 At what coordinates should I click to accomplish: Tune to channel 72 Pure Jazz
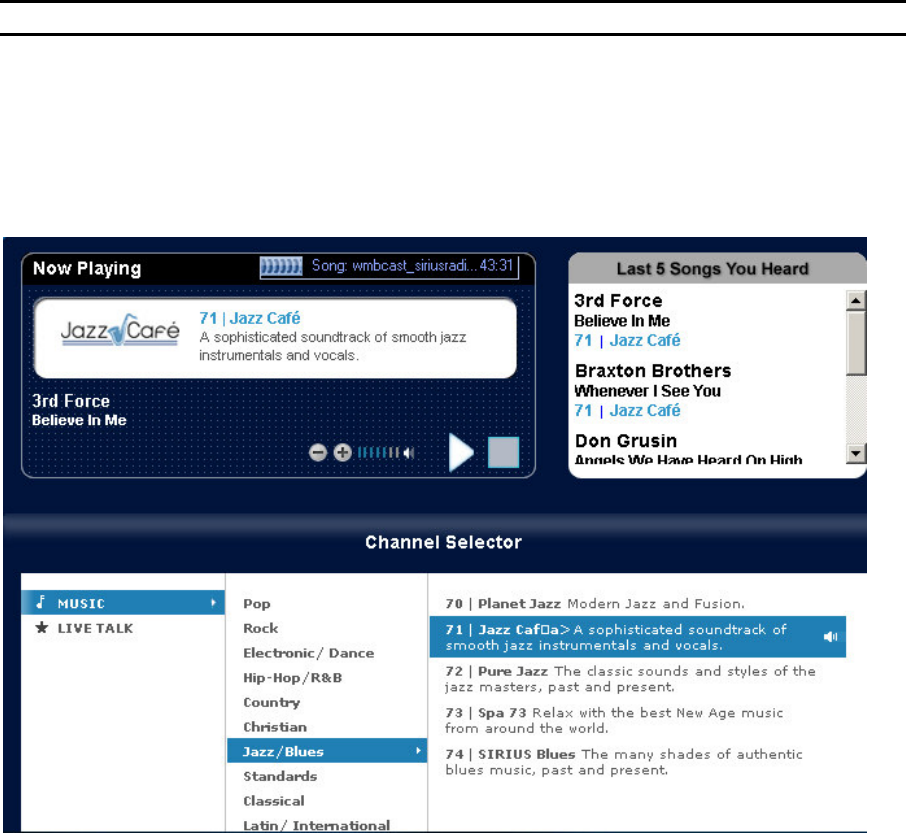click(x=630, y=679)
